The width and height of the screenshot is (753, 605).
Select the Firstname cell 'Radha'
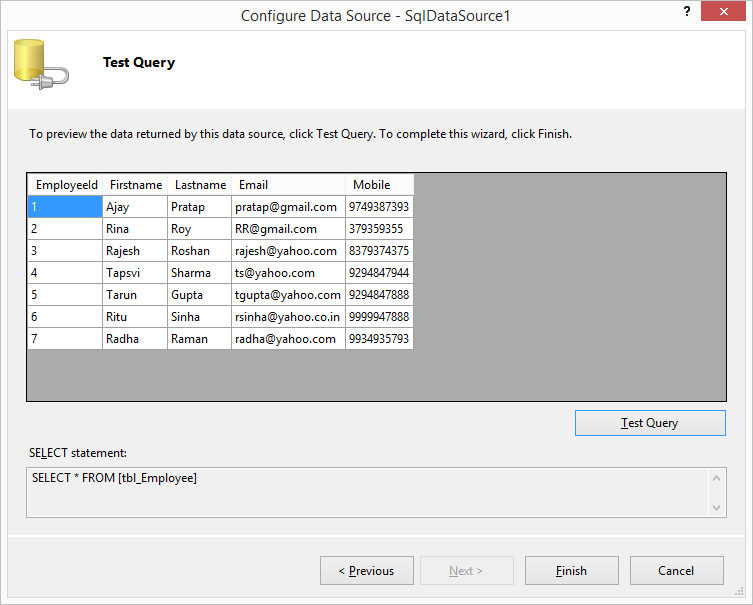pyautogui.click(x=135, y=339)
